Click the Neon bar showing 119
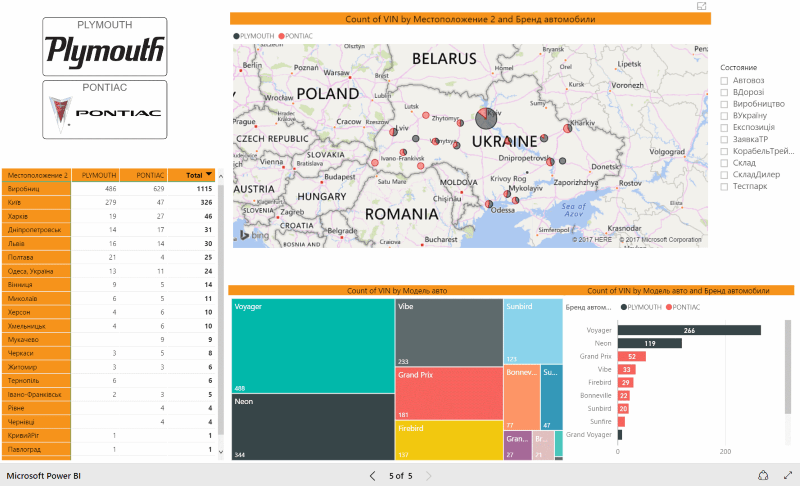Image resolution: width=800 pixels, height=486 pixels. [649, 343]
